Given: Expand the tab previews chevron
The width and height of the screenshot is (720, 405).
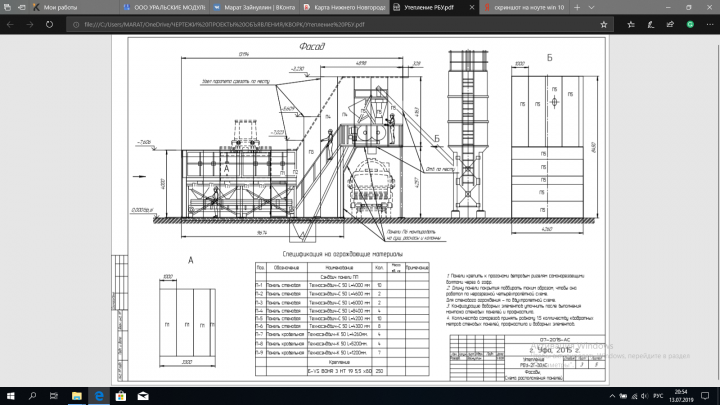Looking at the screenshot, I should point(591,7).
